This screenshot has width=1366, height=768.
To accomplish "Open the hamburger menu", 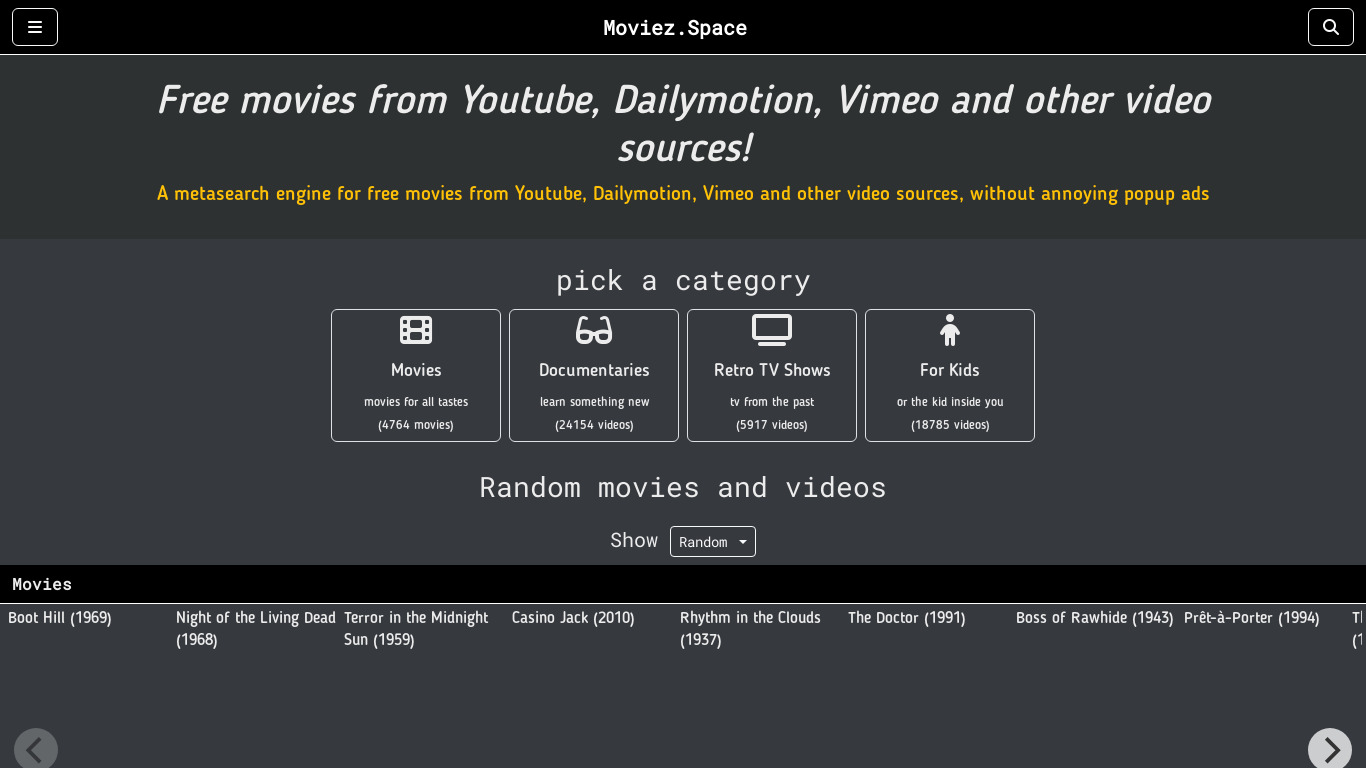I will coord(35,27).
